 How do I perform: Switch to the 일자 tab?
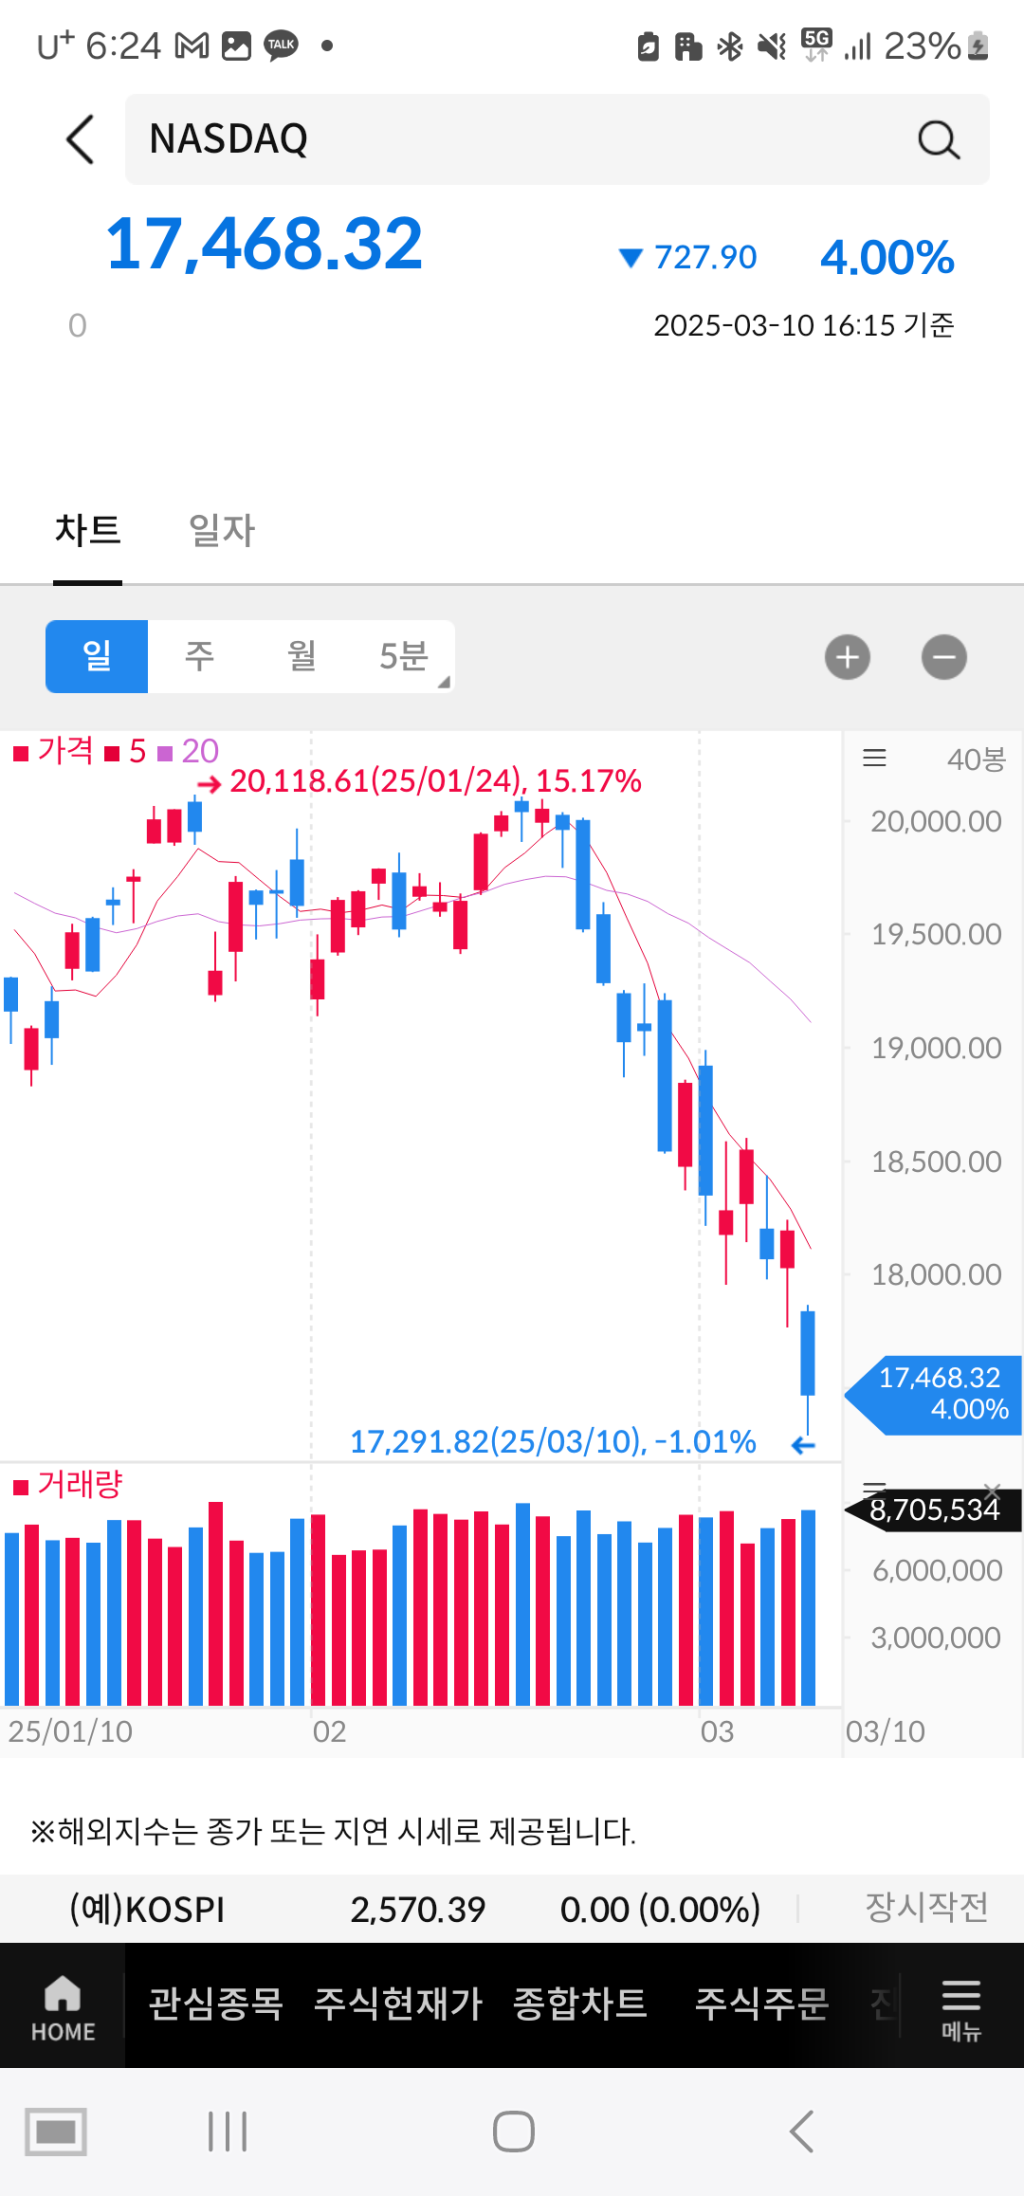pos(221,530)
